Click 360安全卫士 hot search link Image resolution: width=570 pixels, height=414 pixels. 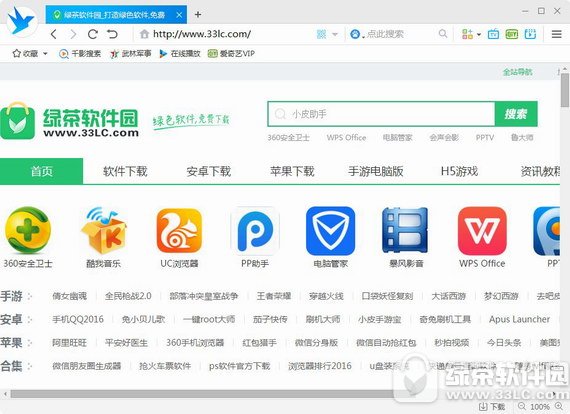click(x=289, y=138)
